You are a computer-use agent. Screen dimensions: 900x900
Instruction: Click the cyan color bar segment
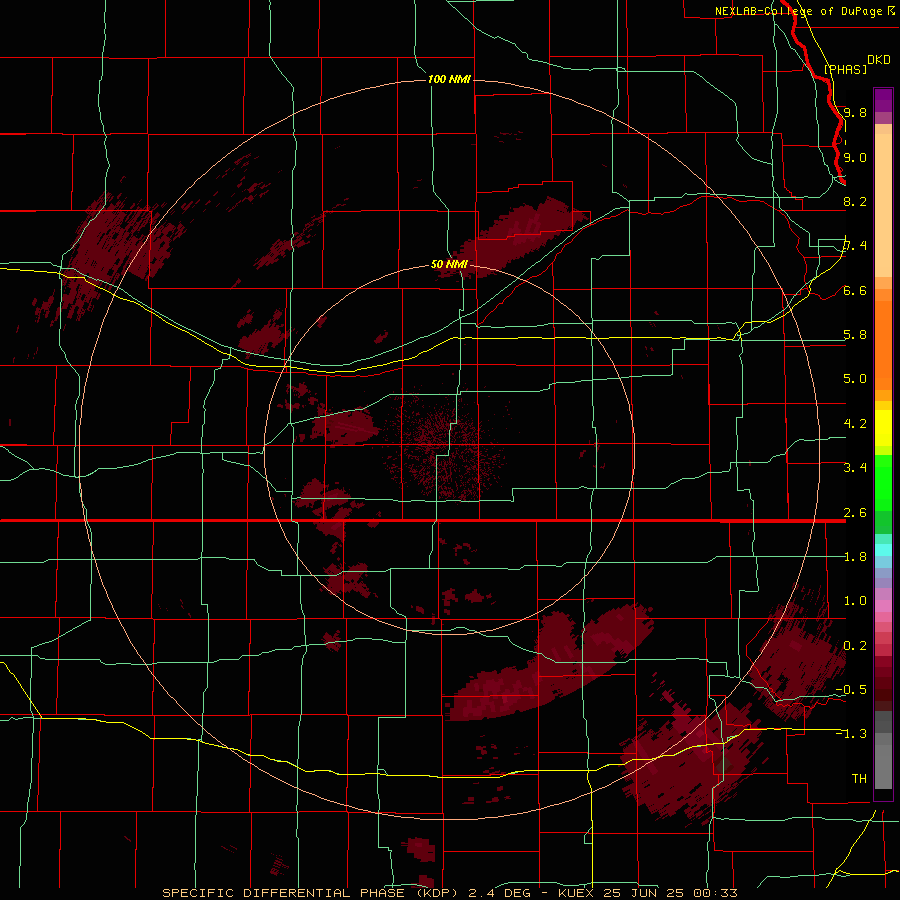[x=883, y=549]
